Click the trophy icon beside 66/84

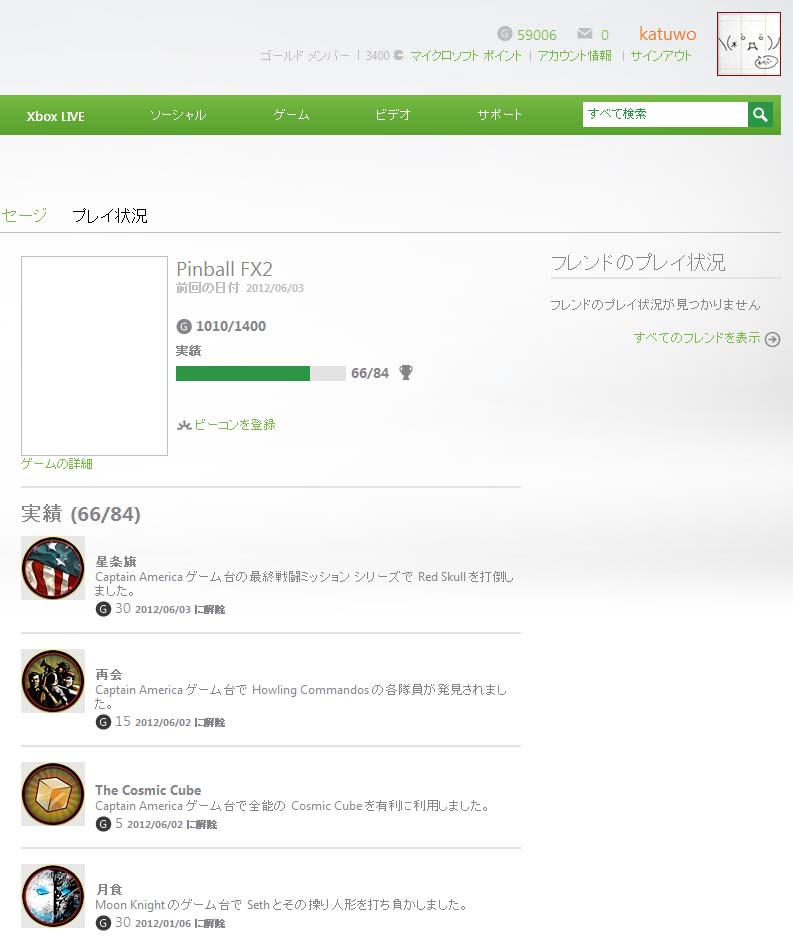coord(406,373)
